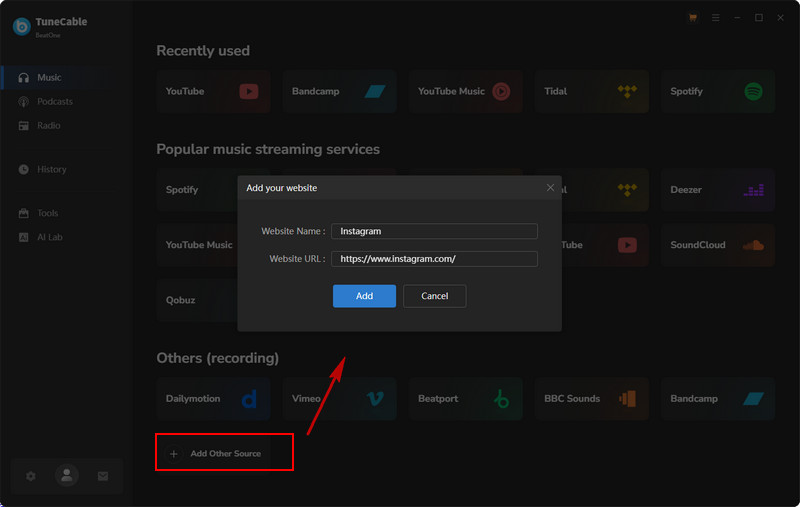Click Cancel in the dialog
The image size is (800, 507).
[x=434, y=296]
